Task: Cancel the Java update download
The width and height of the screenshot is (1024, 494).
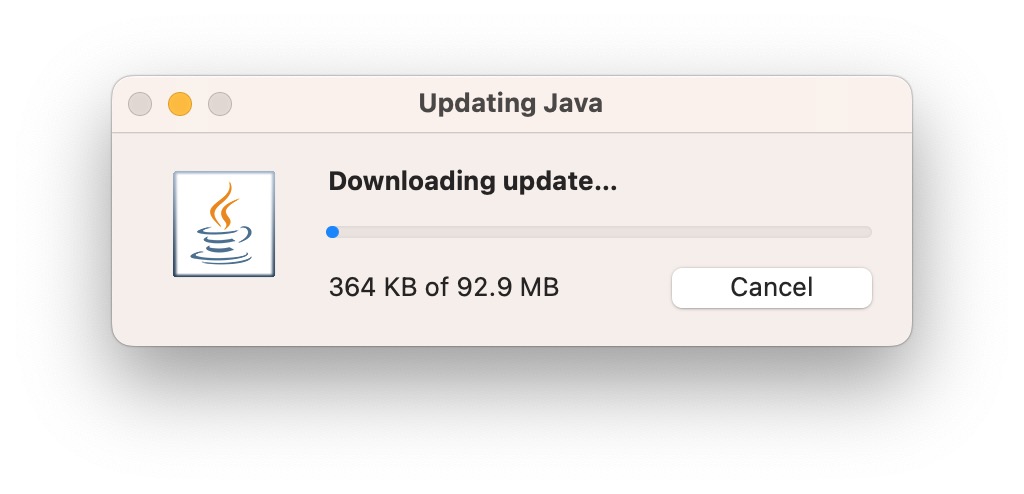Action: click(x=772, y=288)
